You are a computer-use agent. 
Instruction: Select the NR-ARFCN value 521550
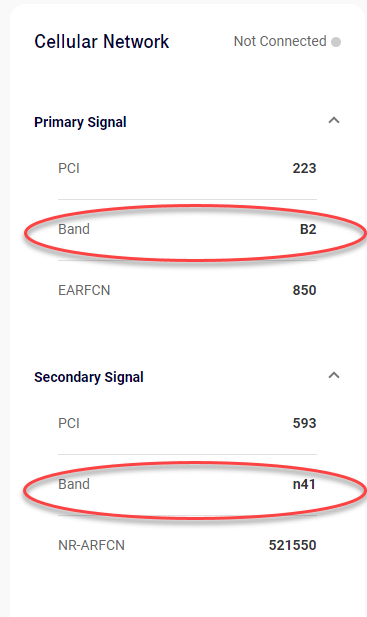click(293, 545)
